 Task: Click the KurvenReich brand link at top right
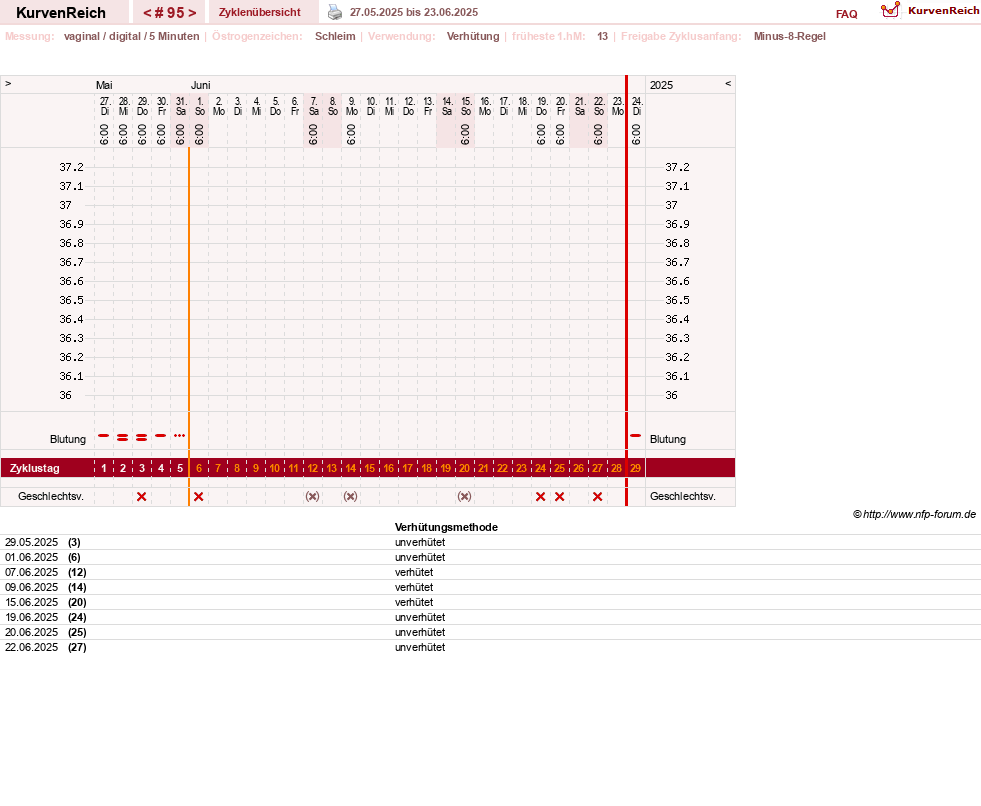coord(943,11)
